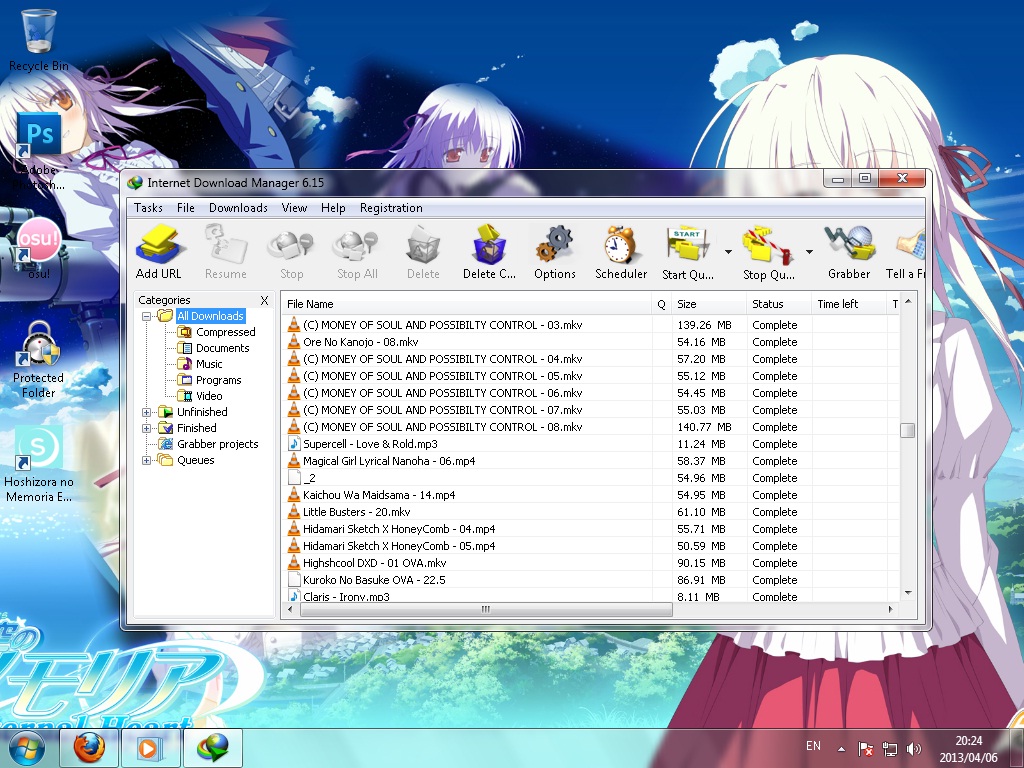
Task: Open the Adobe Photoshop desktop shortcut
Action: pyautogui.click(x=39, y=152)
